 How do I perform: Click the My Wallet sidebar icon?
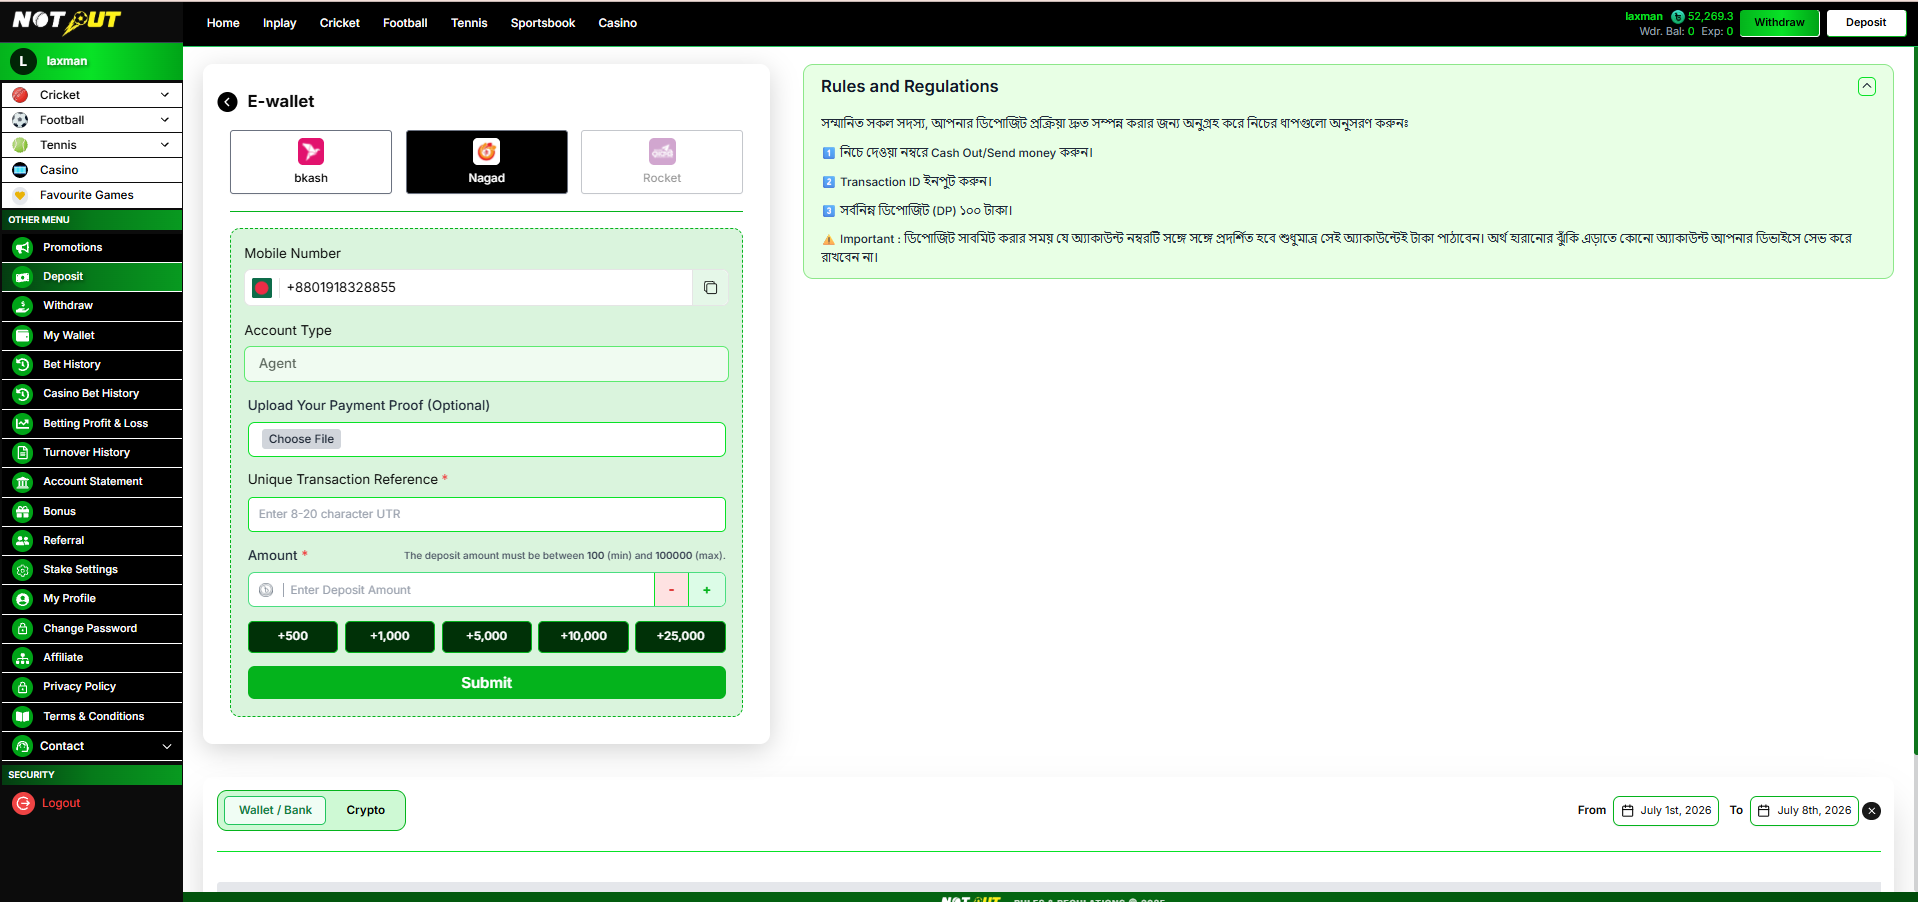pyautogui.click(x=23, y=336)
